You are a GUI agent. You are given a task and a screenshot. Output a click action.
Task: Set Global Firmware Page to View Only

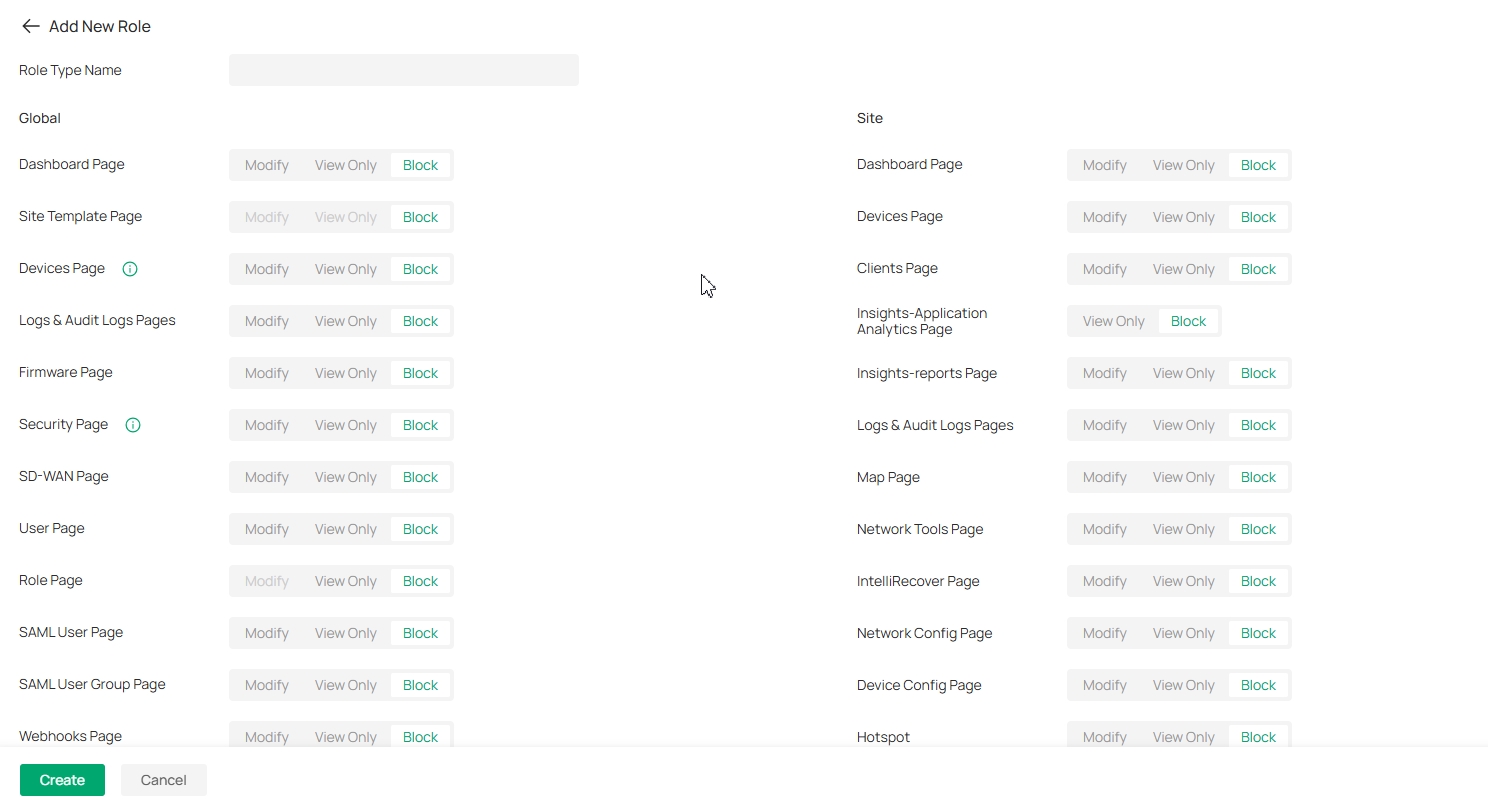tap(345, 373)
